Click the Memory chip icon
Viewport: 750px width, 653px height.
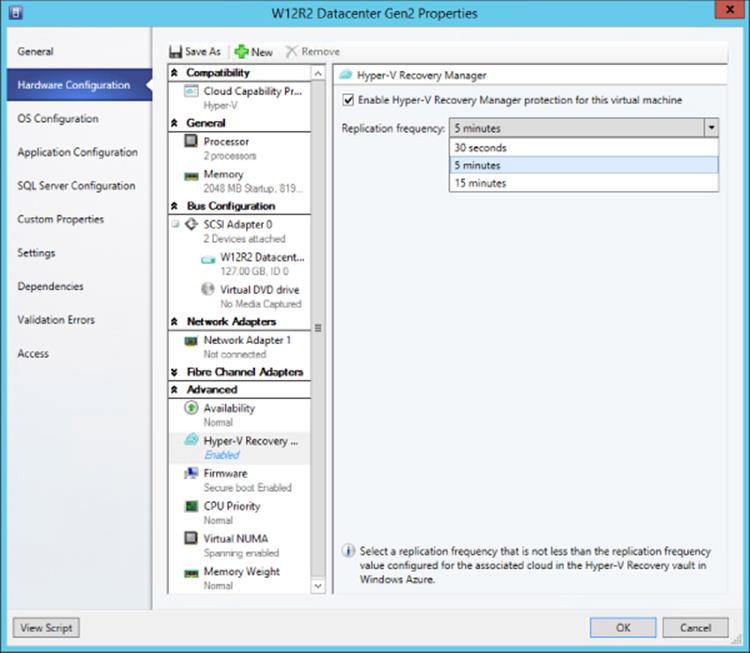click(191, 177)
